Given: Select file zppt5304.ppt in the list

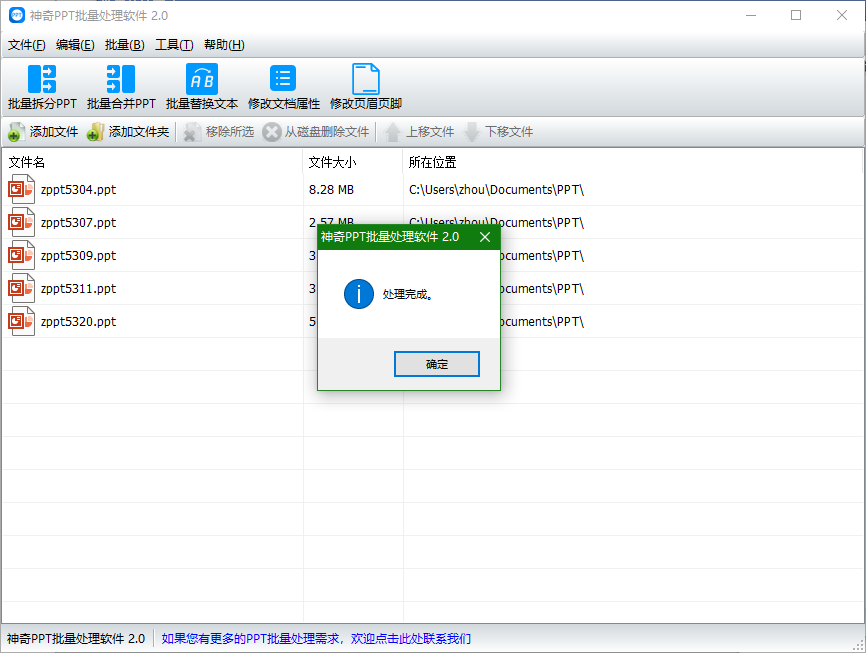Looking at the screenshot, I should coord(78,189).
